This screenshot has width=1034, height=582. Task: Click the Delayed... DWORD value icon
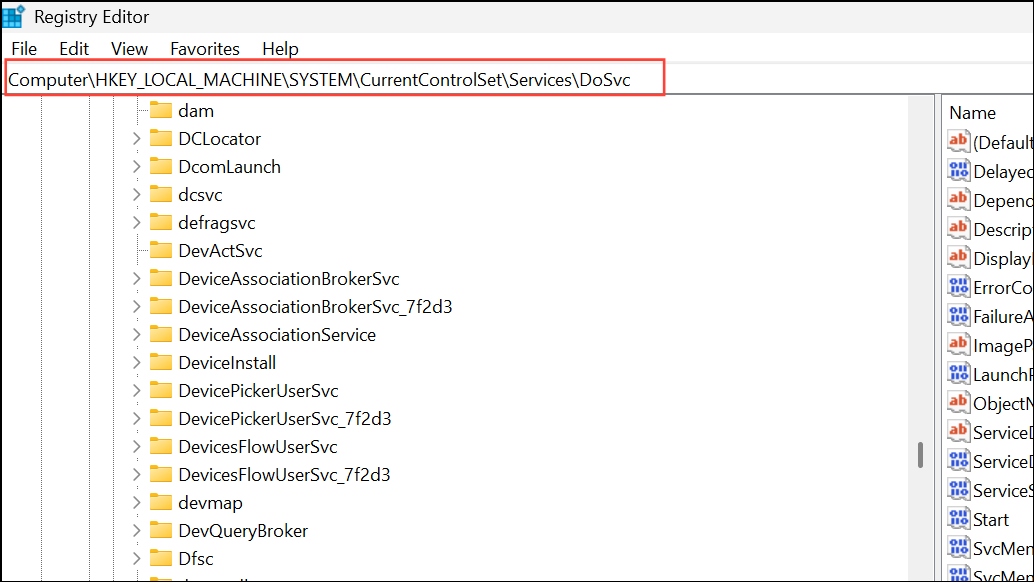pos(959,170)
